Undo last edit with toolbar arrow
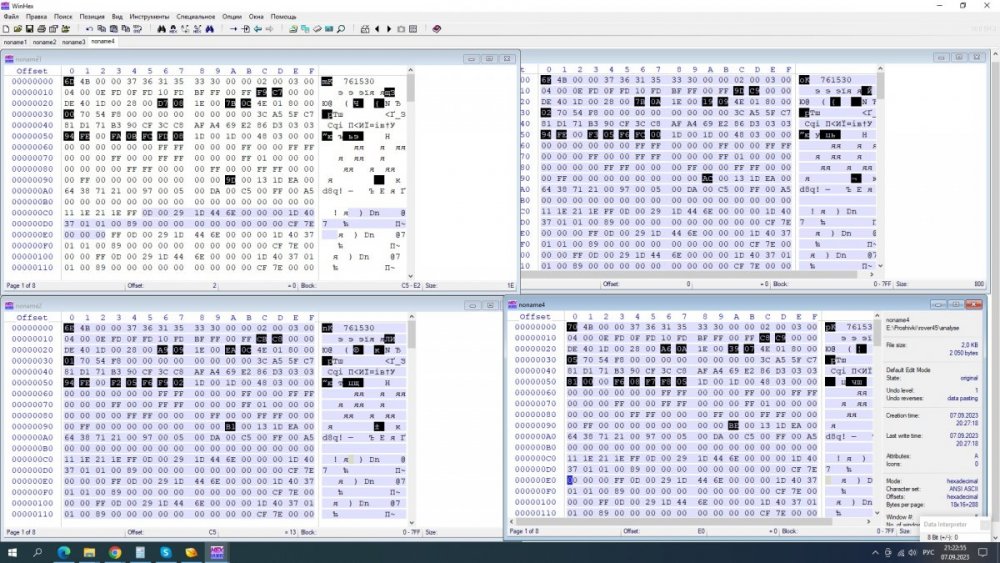Screen dimensions: 1000x563 pyautogui.click(x=90, y=29)
